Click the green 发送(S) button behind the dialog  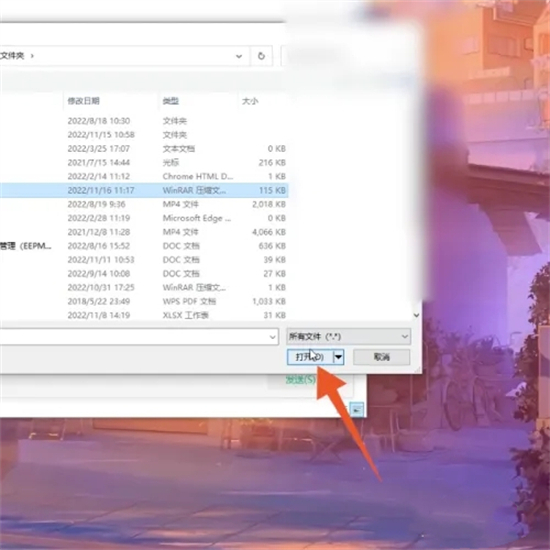point(301,380)
